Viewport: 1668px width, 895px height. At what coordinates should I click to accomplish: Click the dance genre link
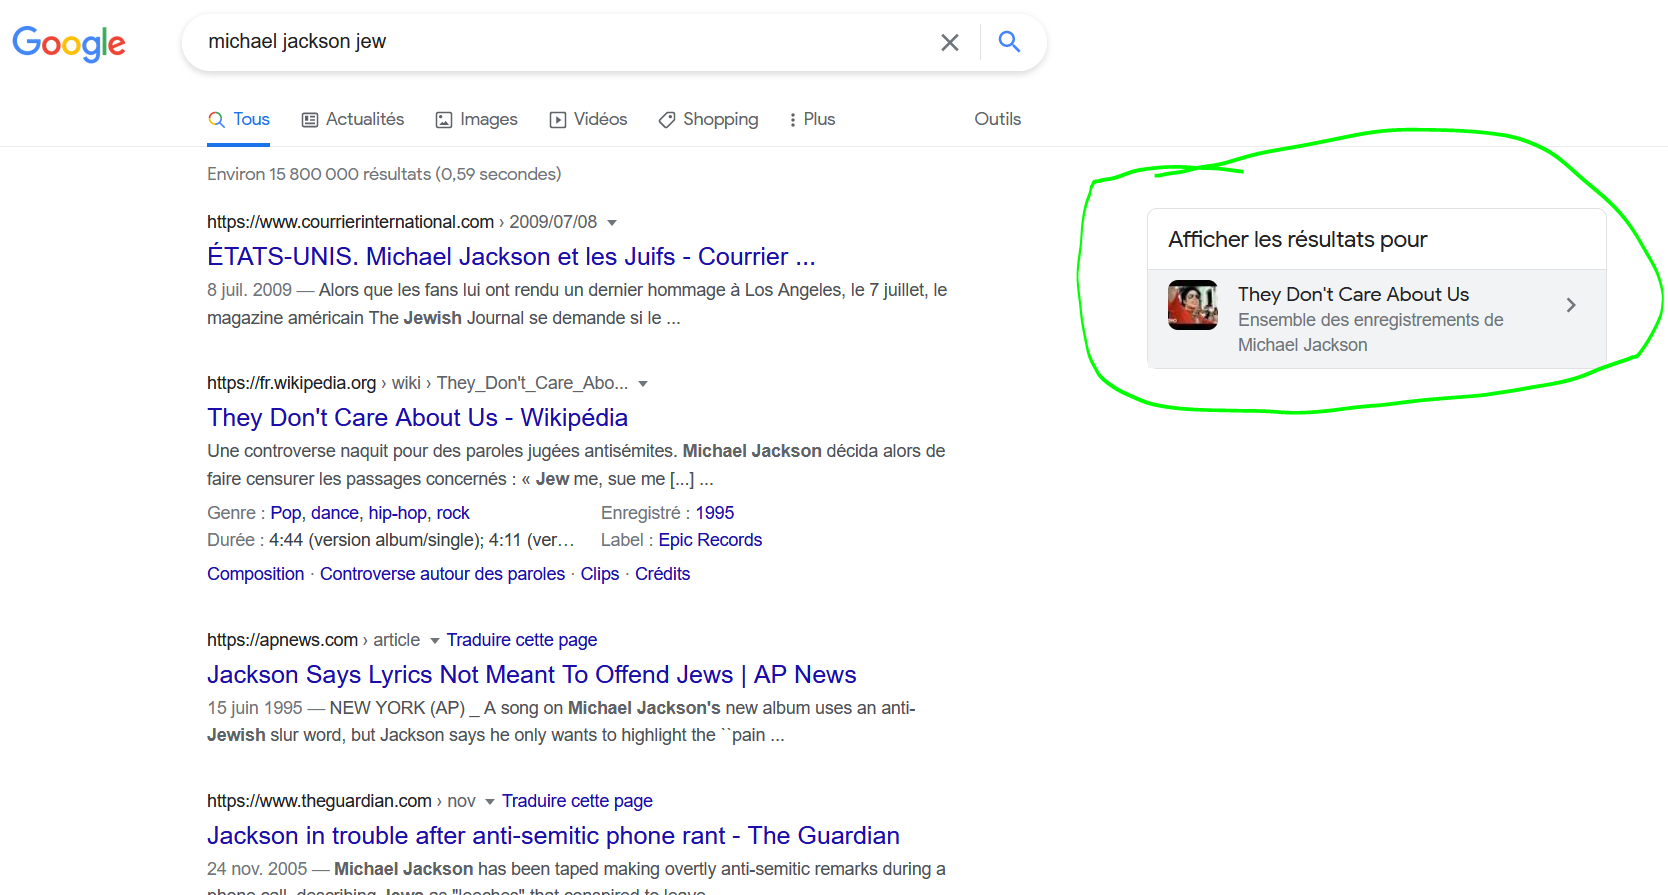[x=335, y=513]
